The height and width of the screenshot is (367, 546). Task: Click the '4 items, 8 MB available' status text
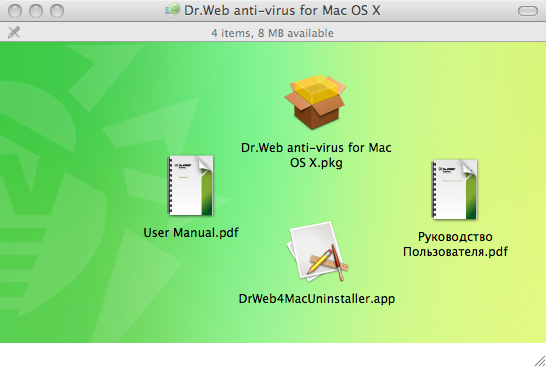272,33
